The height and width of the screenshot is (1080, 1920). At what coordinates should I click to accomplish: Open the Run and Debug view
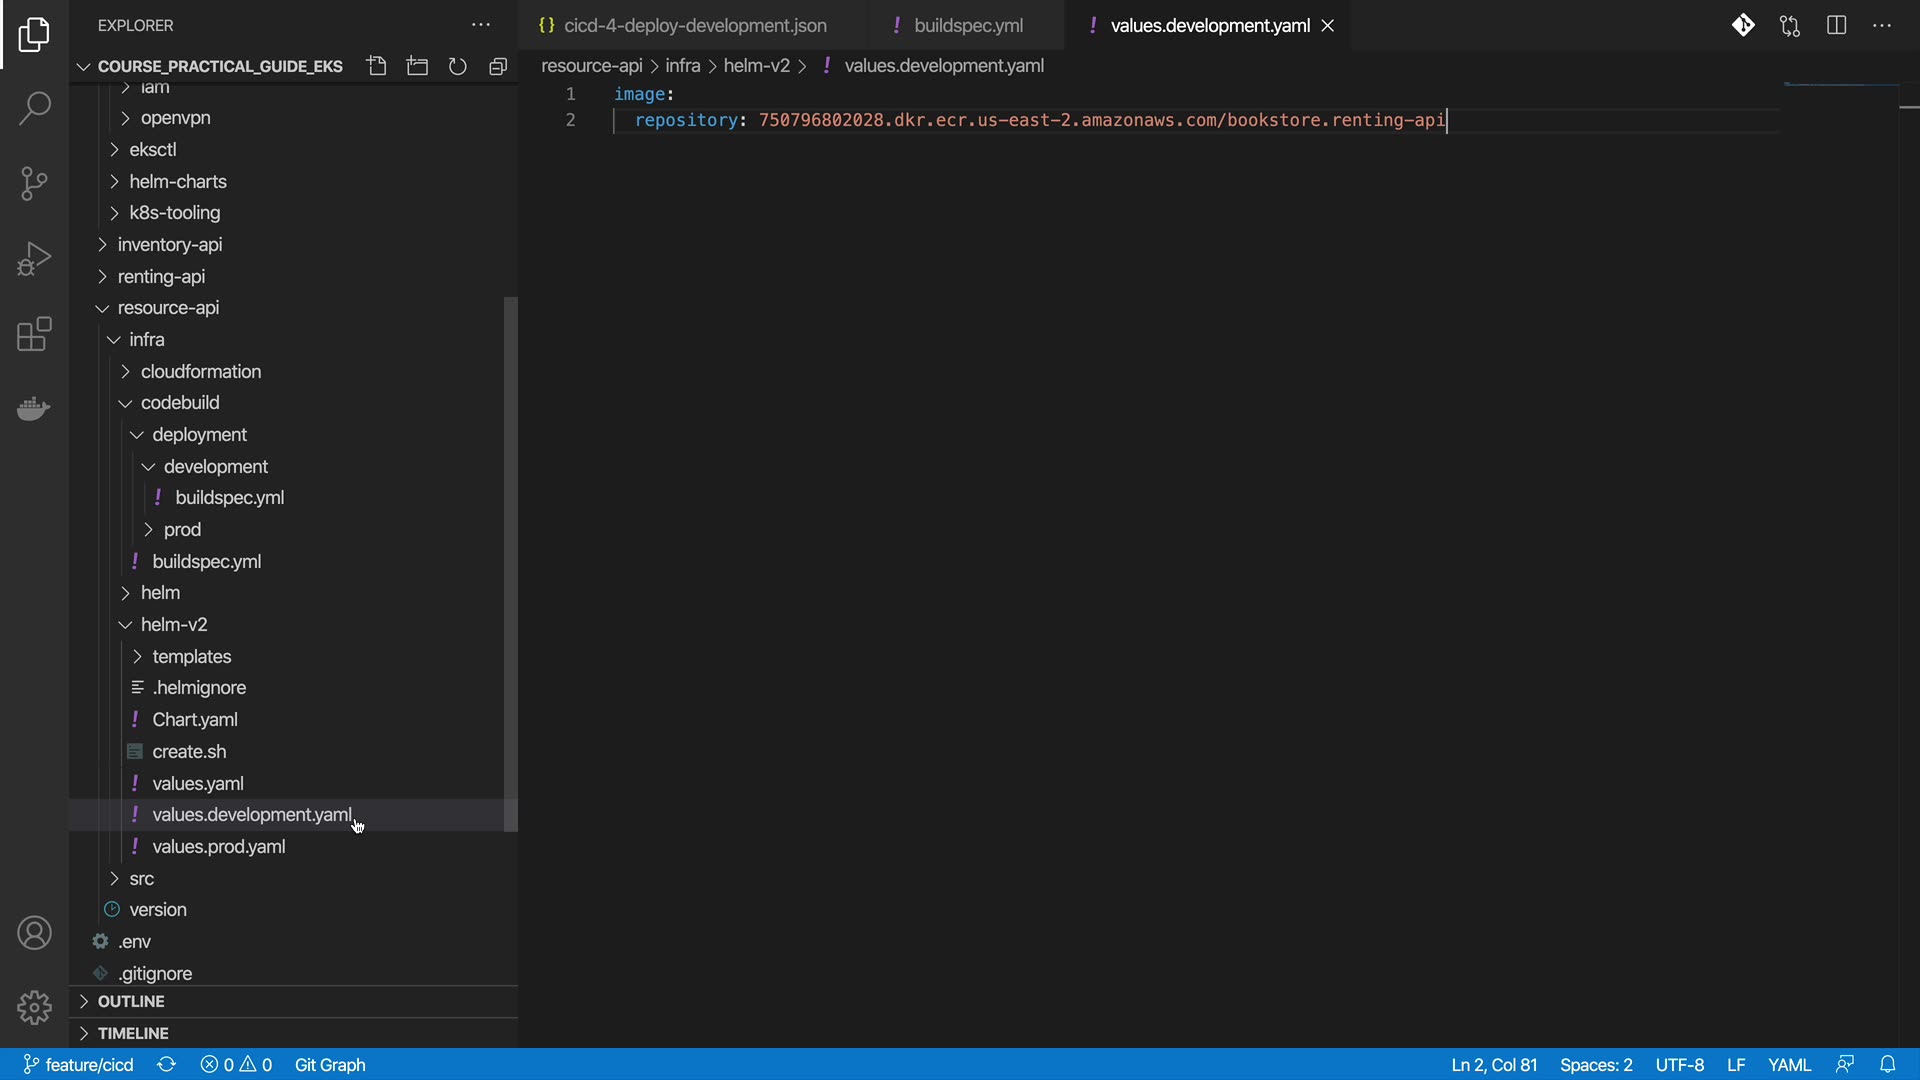click(x=34, y=259)
